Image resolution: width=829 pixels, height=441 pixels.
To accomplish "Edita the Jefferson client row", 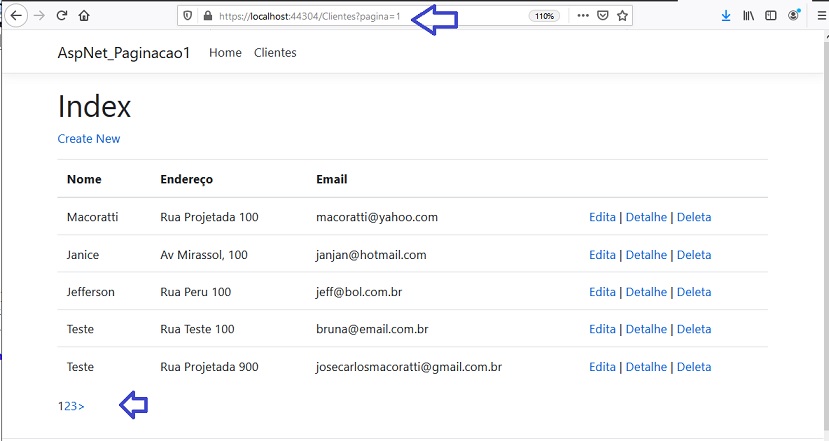I will click(x=602, y=292).
